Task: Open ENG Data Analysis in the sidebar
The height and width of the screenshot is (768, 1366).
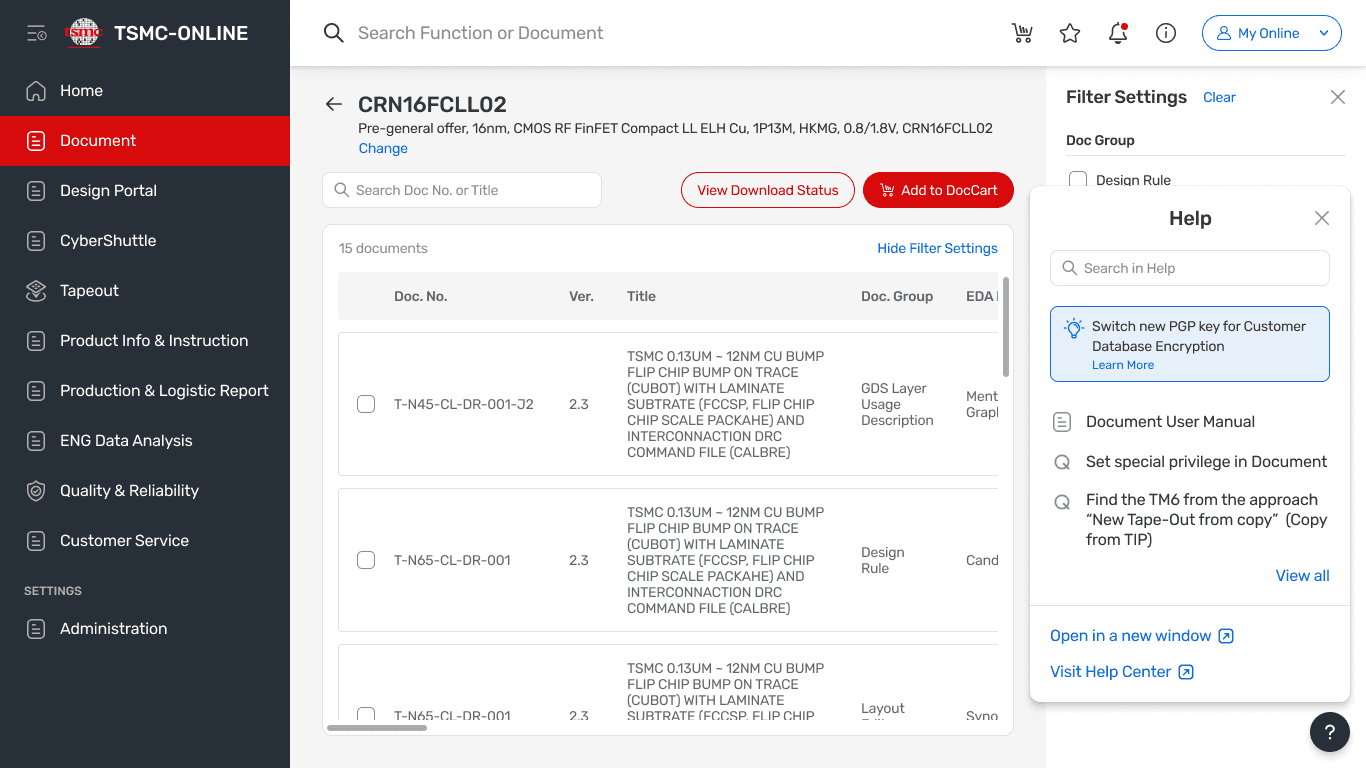Action: tap(145, 441)
